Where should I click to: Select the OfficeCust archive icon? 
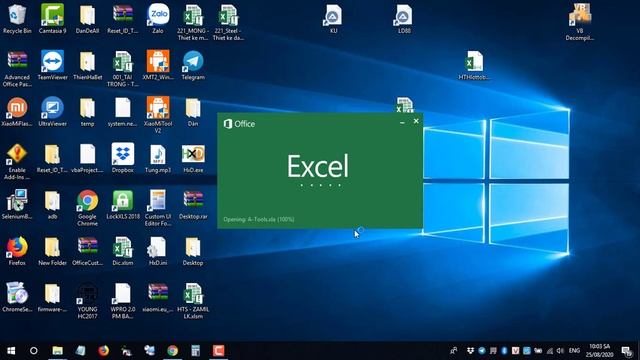pos(87,251)
